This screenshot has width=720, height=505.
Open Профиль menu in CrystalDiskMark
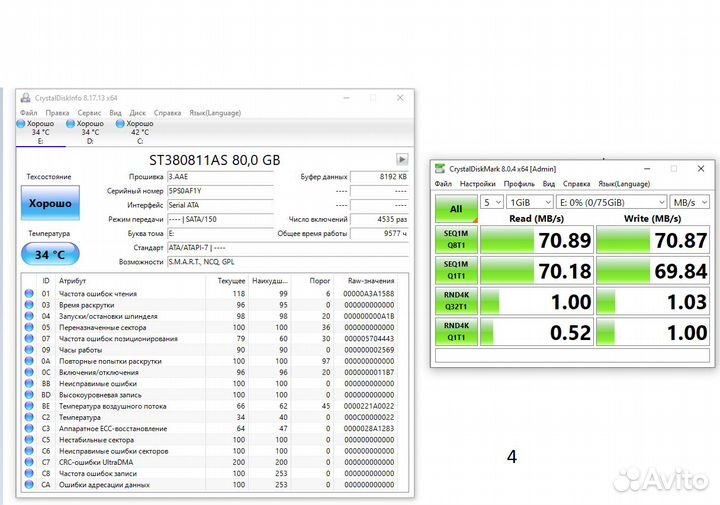point(519,184)
